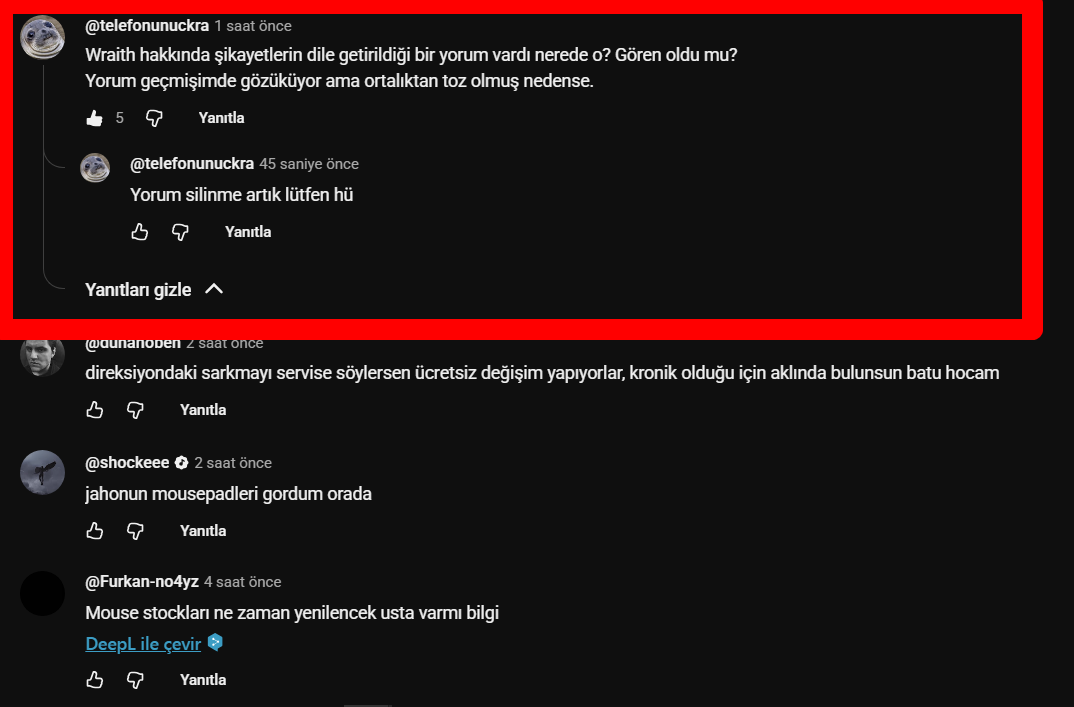
Task: Dislike @shockeee's mousepad comment
Action: coord(136,531)
